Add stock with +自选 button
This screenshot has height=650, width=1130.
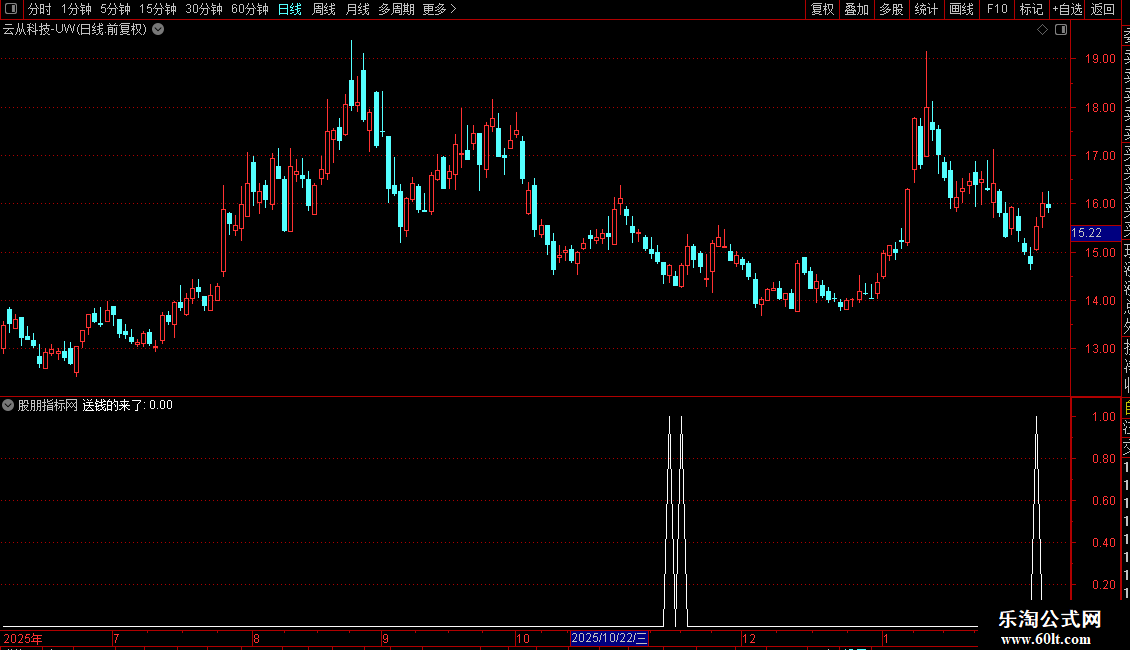(1067, 9)
